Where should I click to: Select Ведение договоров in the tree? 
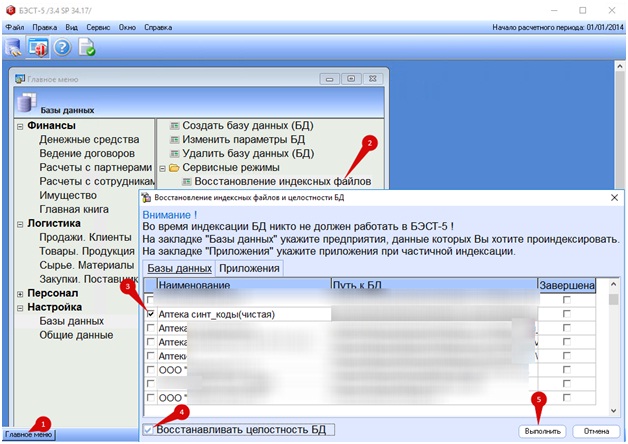pyautogui.click(x=87, y=154)
